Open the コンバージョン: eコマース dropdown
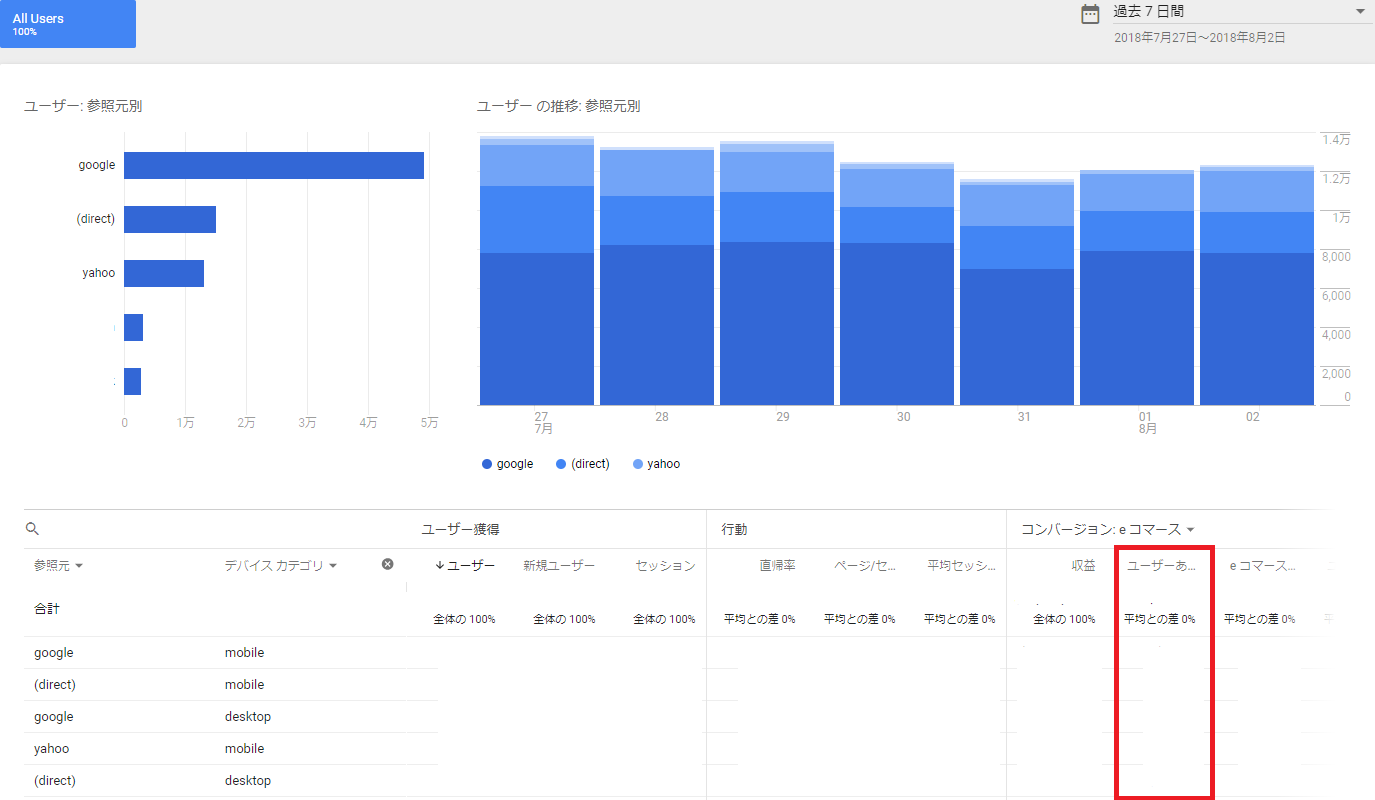This screenshot has height=800, width=1375. (x=1108, y=529)
